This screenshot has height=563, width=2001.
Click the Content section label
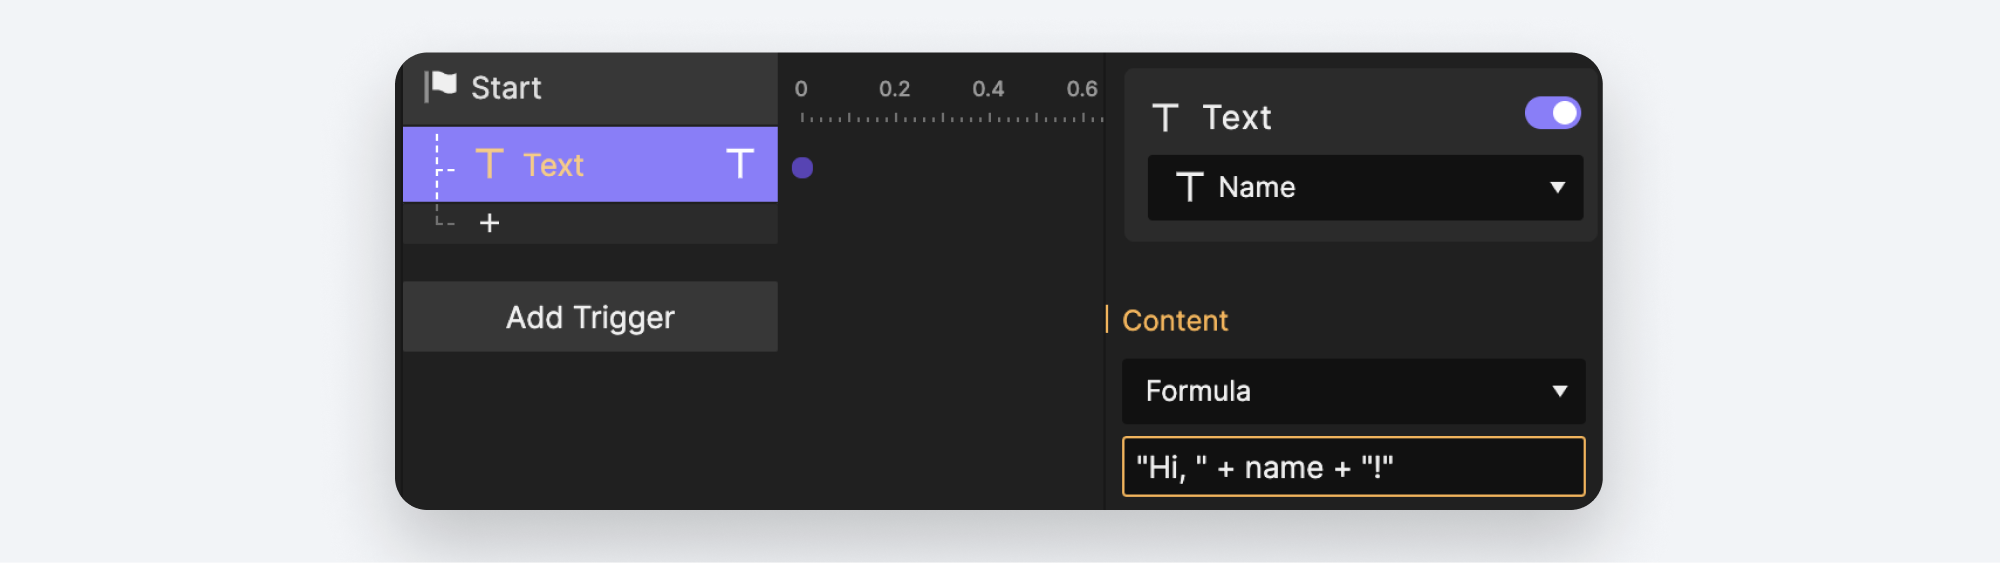click(1175, 321)
